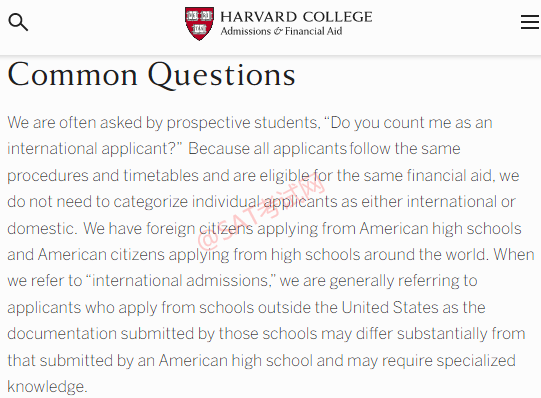Click the HARVARD COLLEGE title text
541x398 pixels.
(296, 17)
